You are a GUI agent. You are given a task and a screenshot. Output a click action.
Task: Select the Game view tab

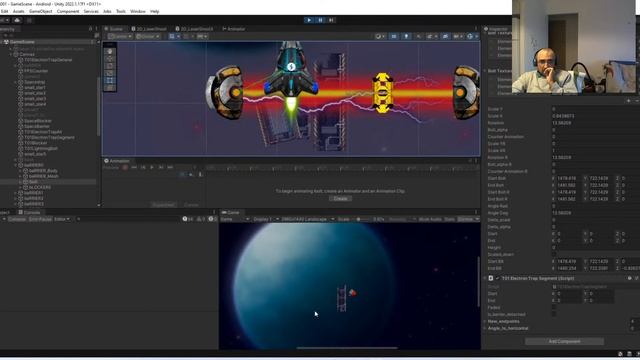click(231, 212)
